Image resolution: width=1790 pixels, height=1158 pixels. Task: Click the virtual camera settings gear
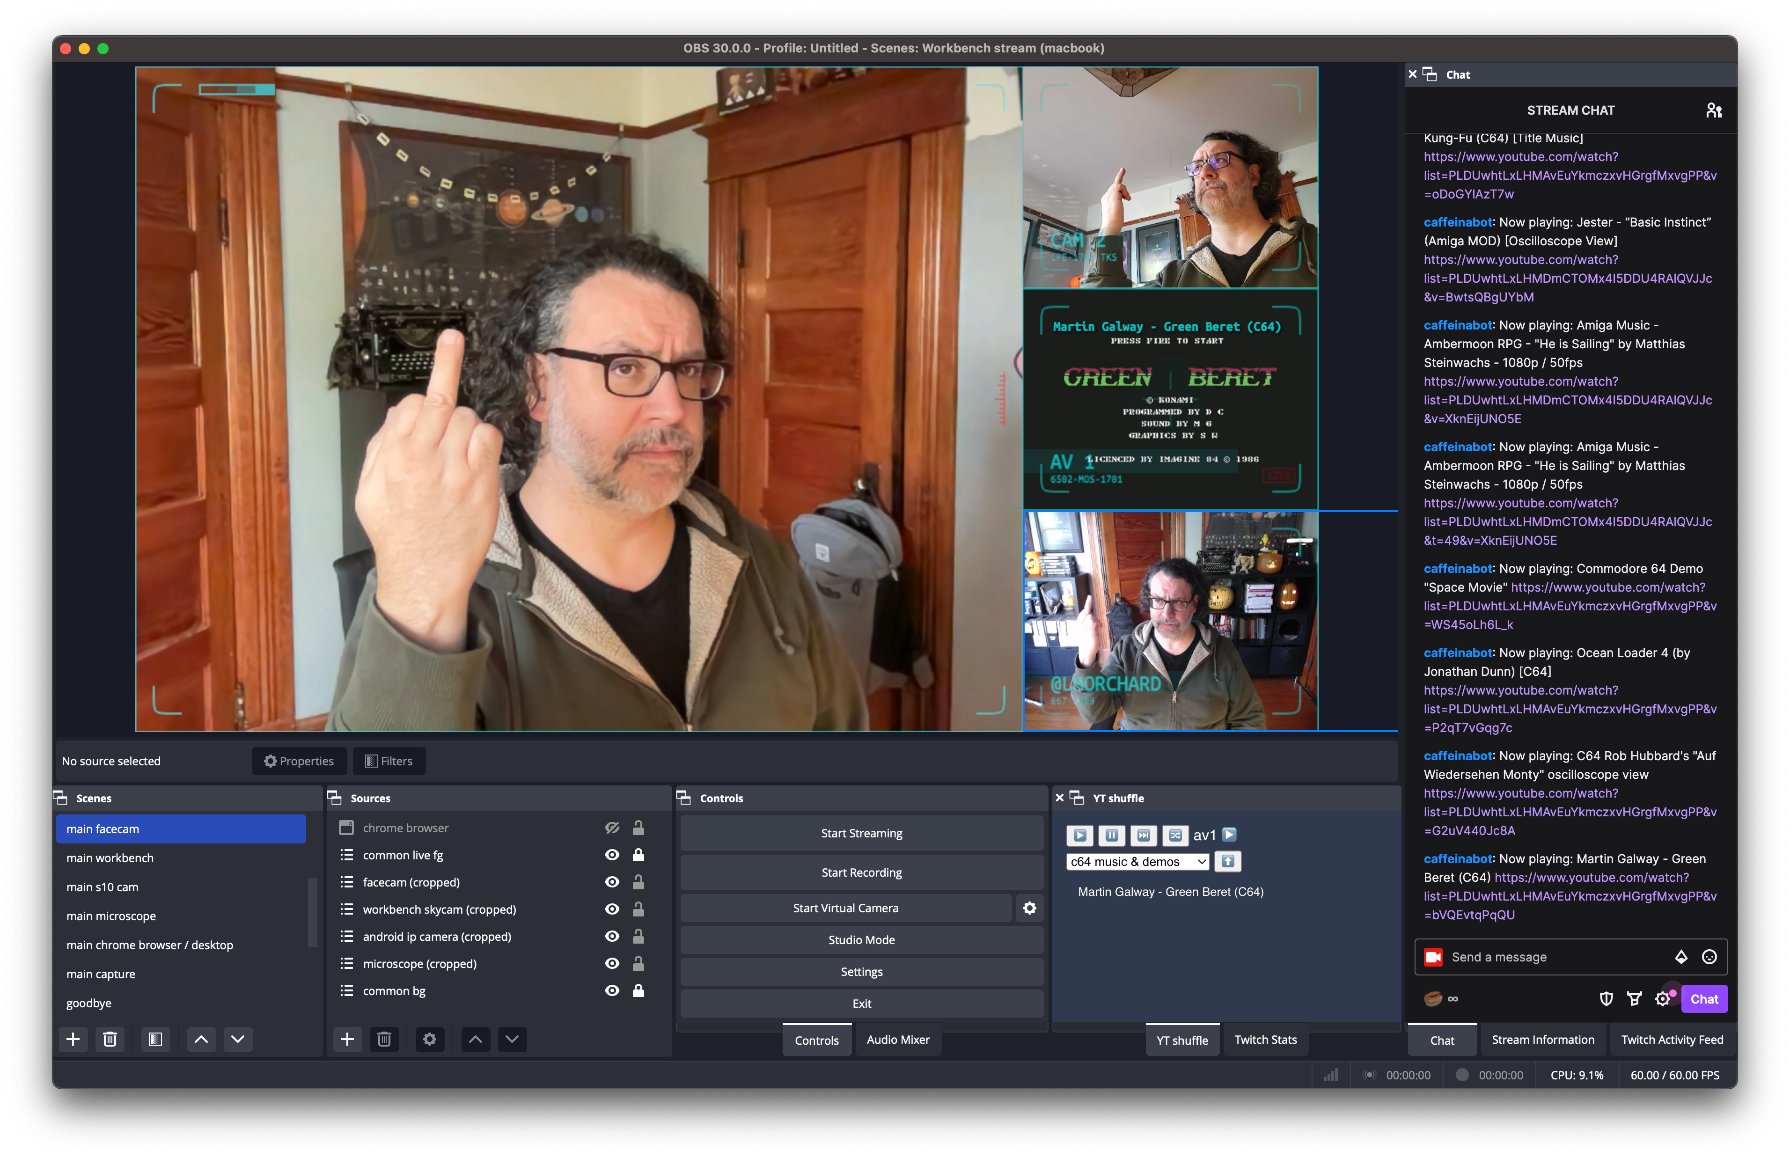(x=1029, y=908)
